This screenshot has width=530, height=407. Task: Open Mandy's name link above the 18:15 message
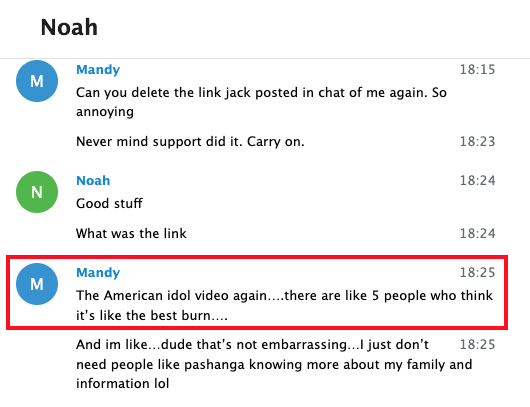(x=98, y=70)
